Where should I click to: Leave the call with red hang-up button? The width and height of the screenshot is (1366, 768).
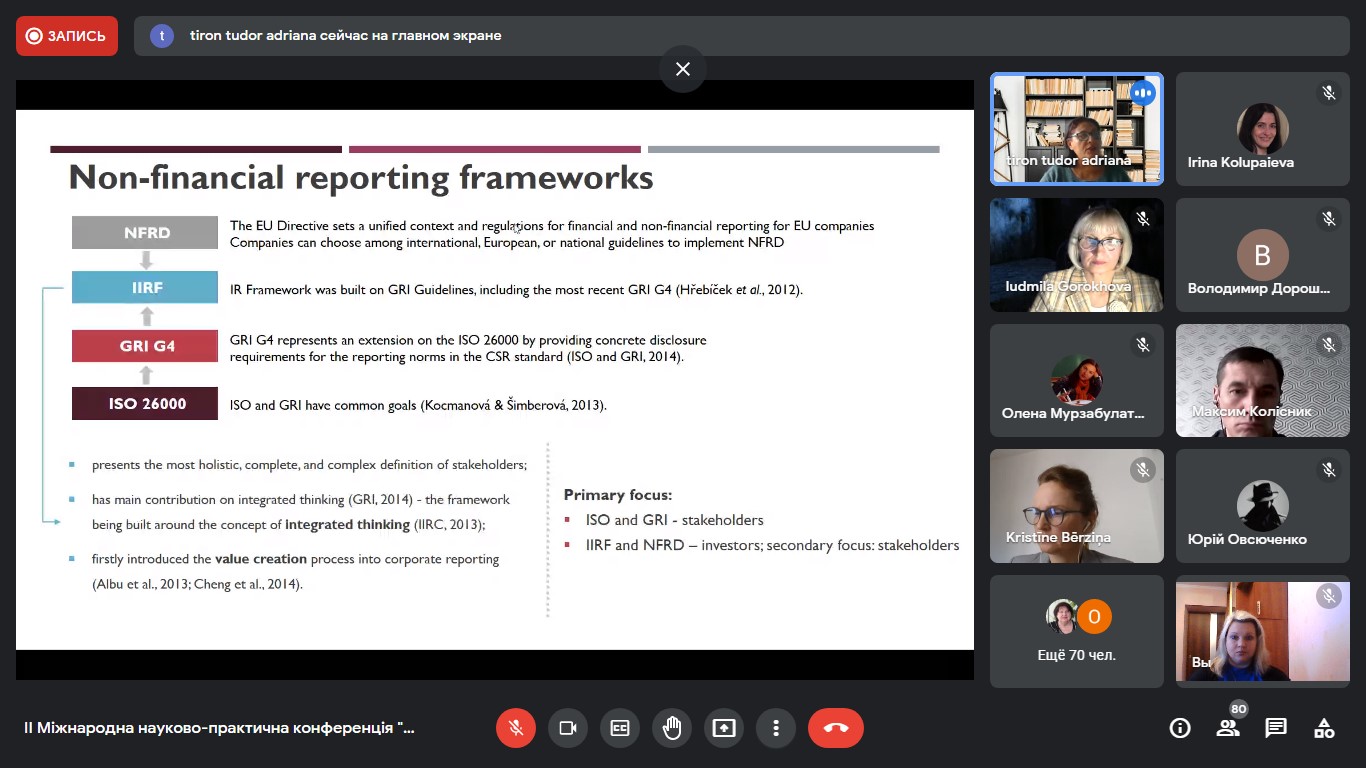836,728
